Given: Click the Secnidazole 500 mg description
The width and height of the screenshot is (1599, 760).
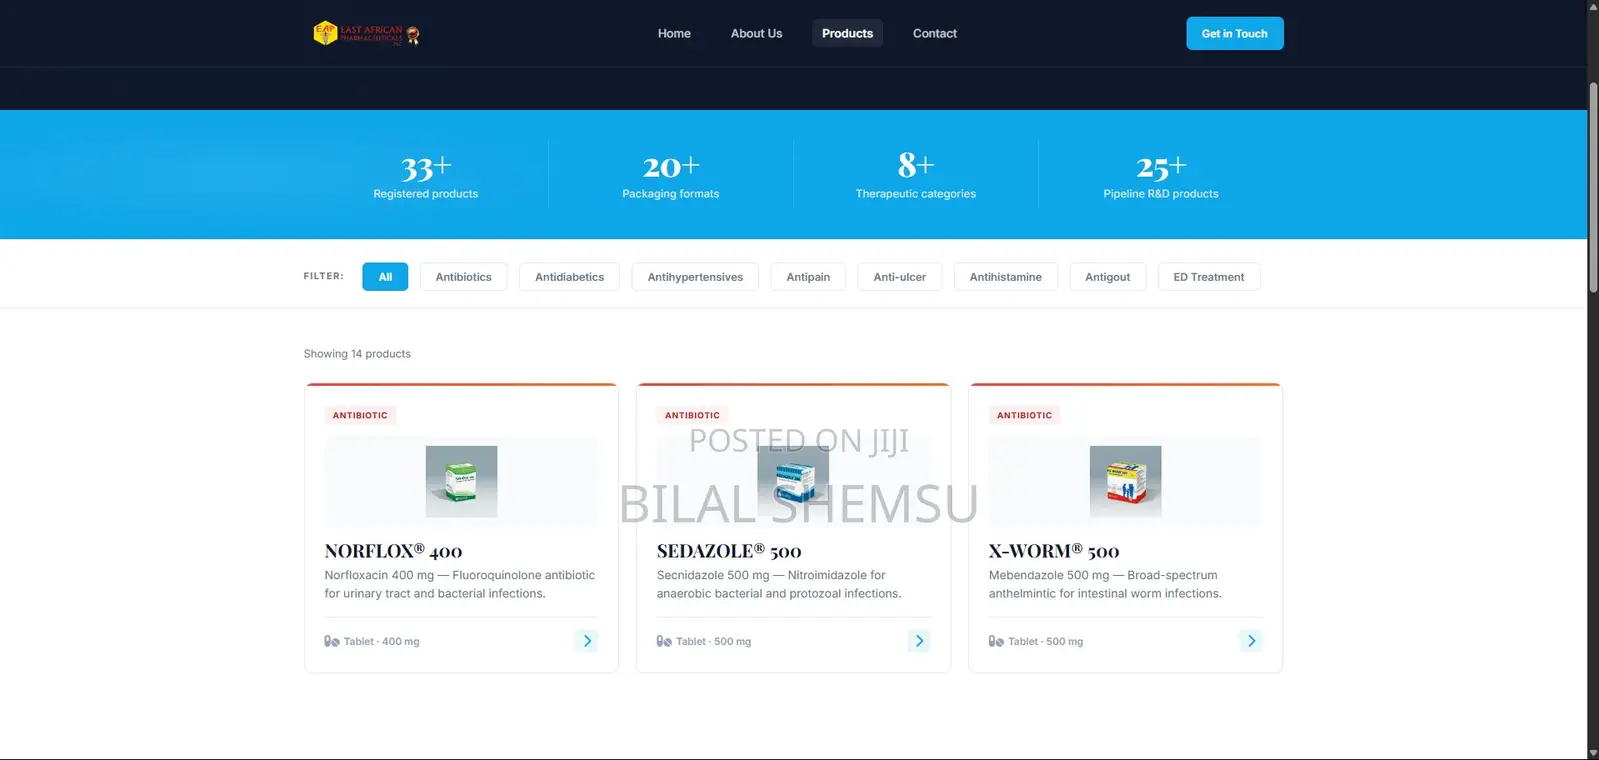Looking at the screenshot, I should 779,584.
